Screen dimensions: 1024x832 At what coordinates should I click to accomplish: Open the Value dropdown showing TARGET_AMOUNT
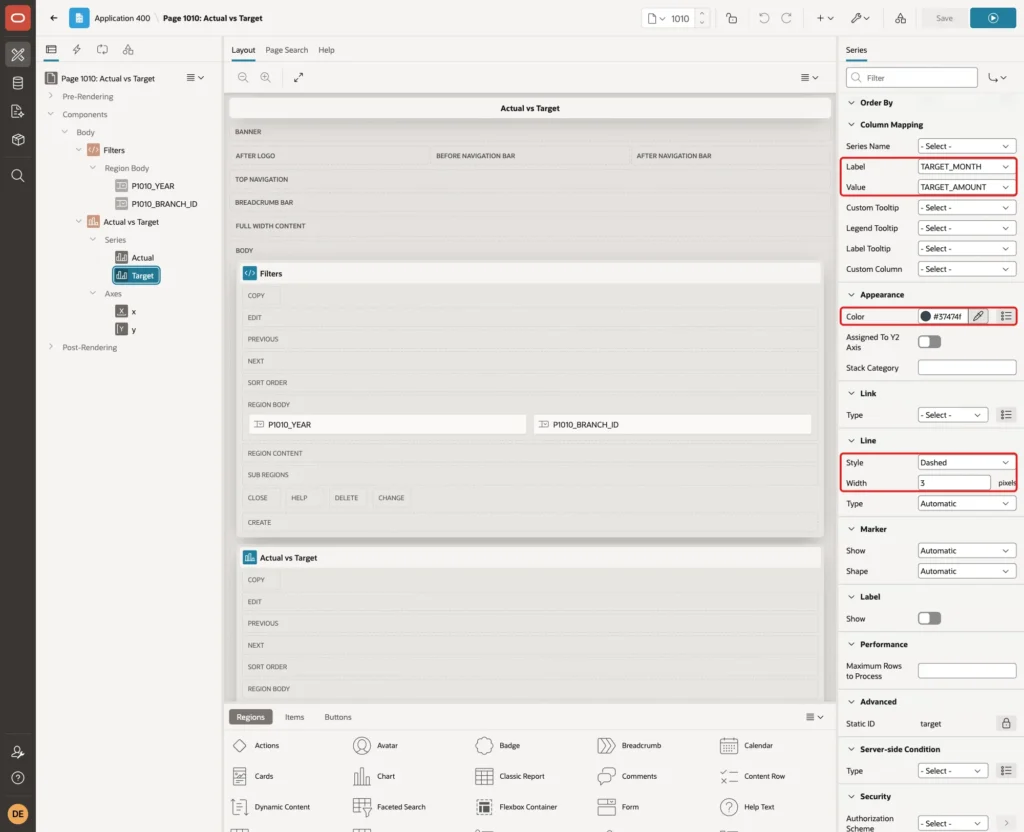click(966, 187)
